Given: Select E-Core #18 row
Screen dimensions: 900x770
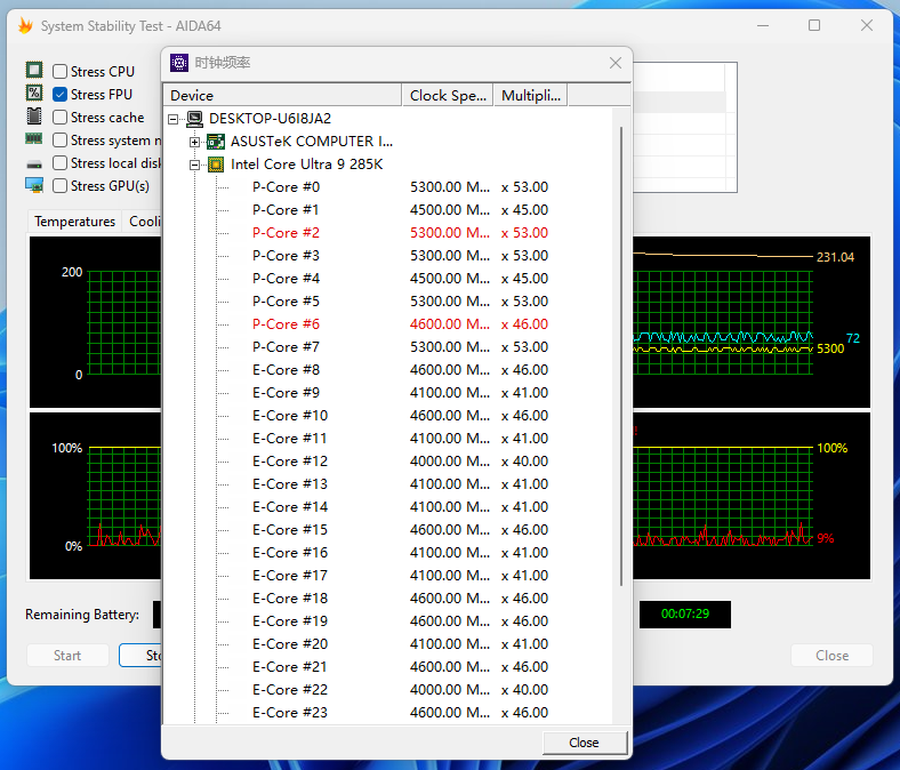Looking at the screenshot, I should coord(399,598).
